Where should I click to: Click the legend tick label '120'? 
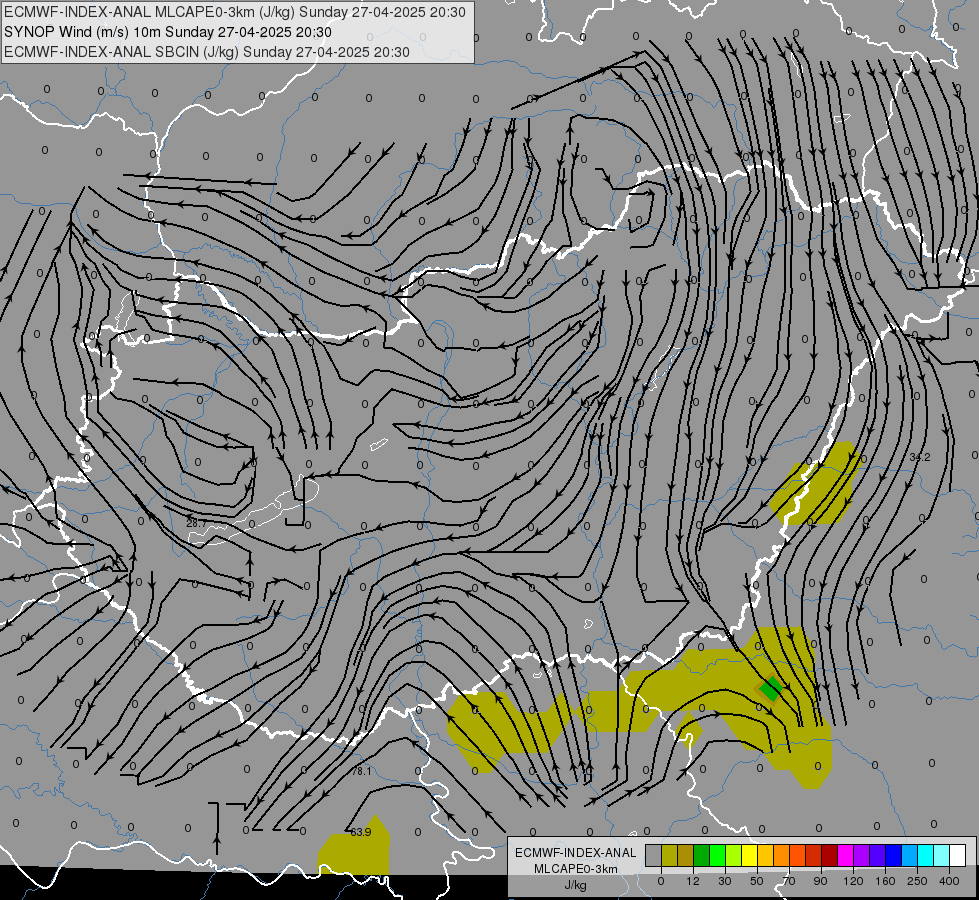[853, 881]
